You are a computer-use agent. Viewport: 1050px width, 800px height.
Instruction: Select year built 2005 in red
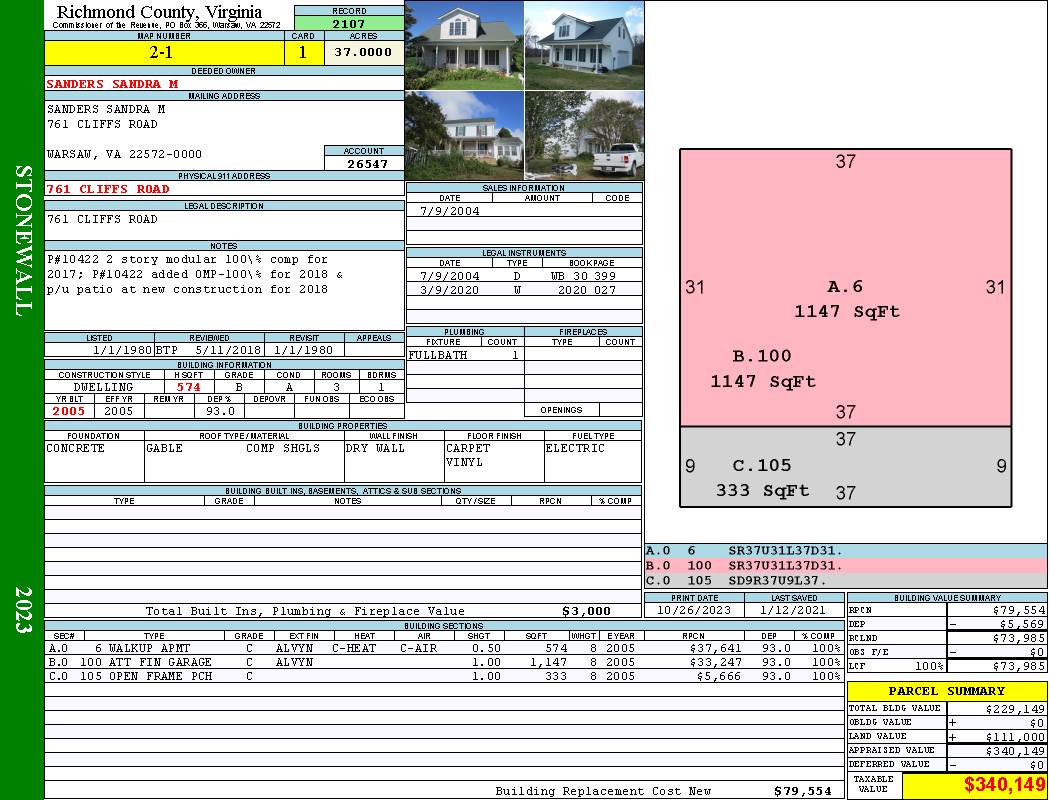(69, 411)
